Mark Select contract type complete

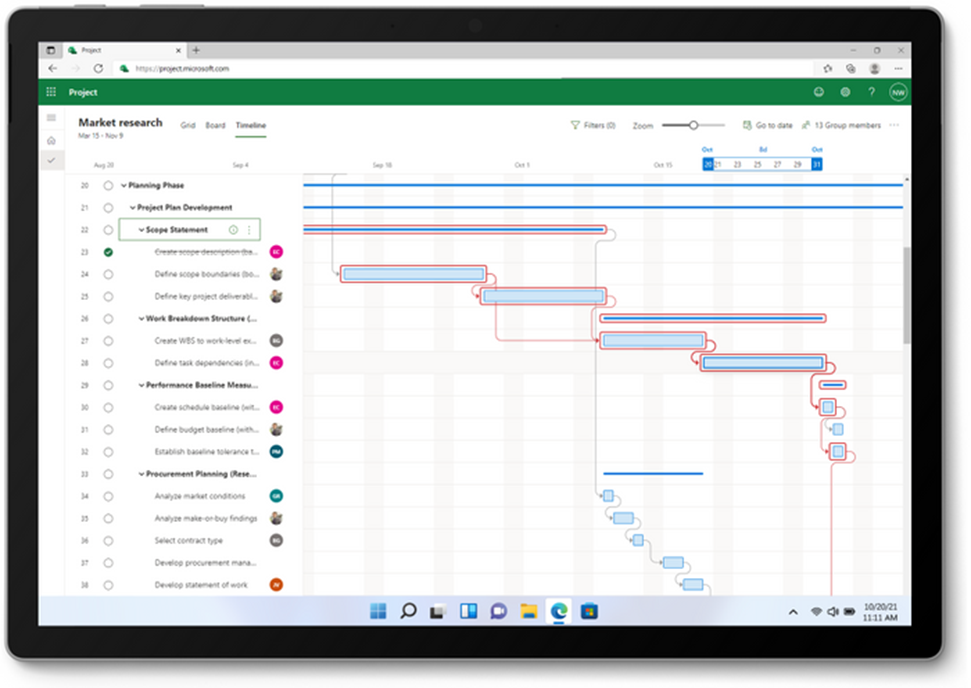tap(108, 541)
